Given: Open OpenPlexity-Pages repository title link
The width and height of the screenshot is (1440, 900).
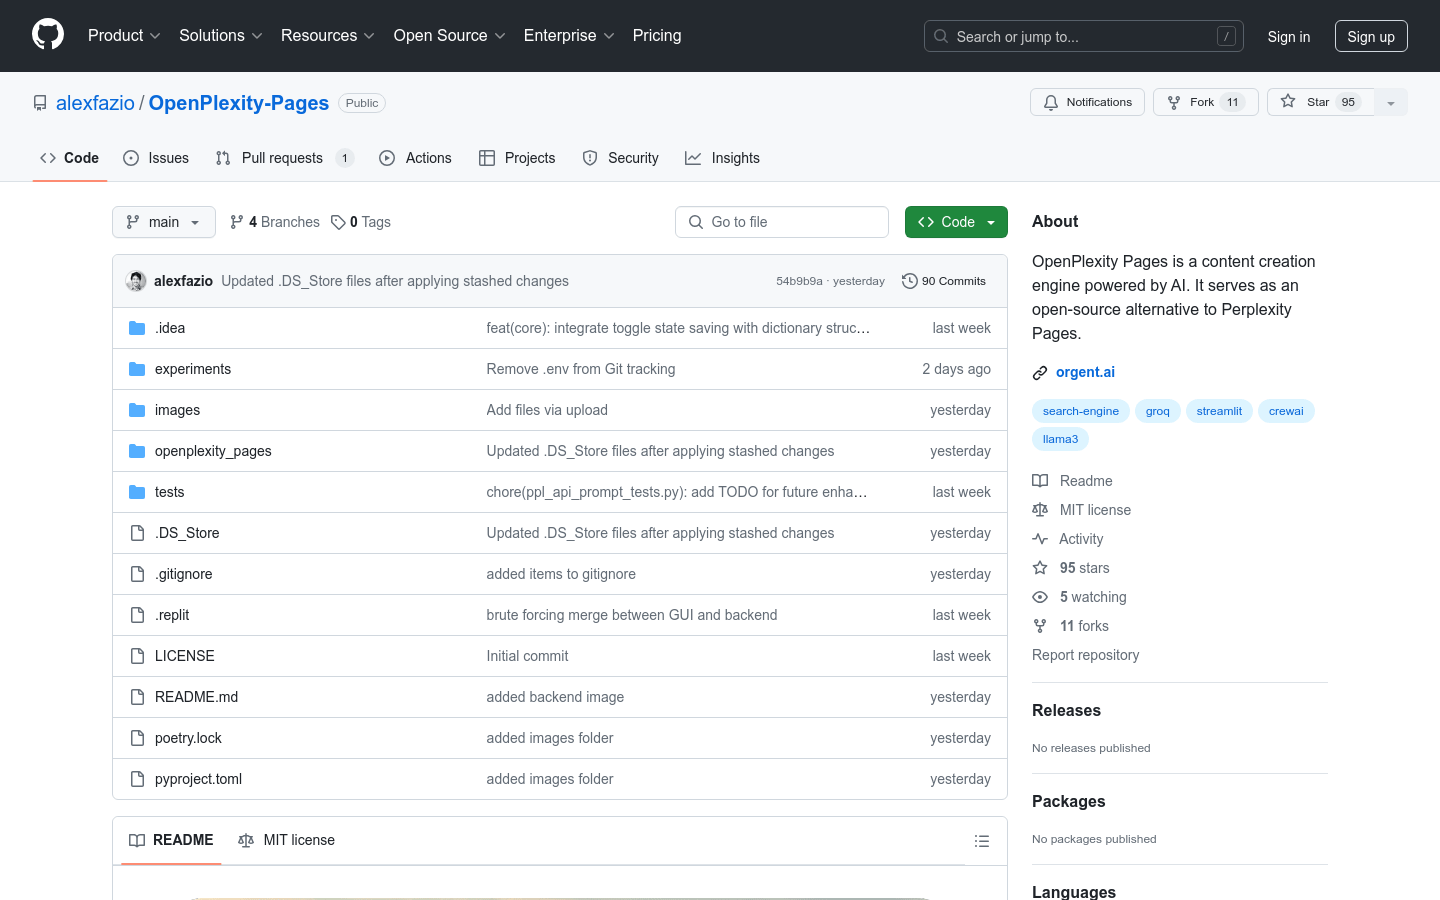Looking at the screenshot, I should tap(239, 103).
